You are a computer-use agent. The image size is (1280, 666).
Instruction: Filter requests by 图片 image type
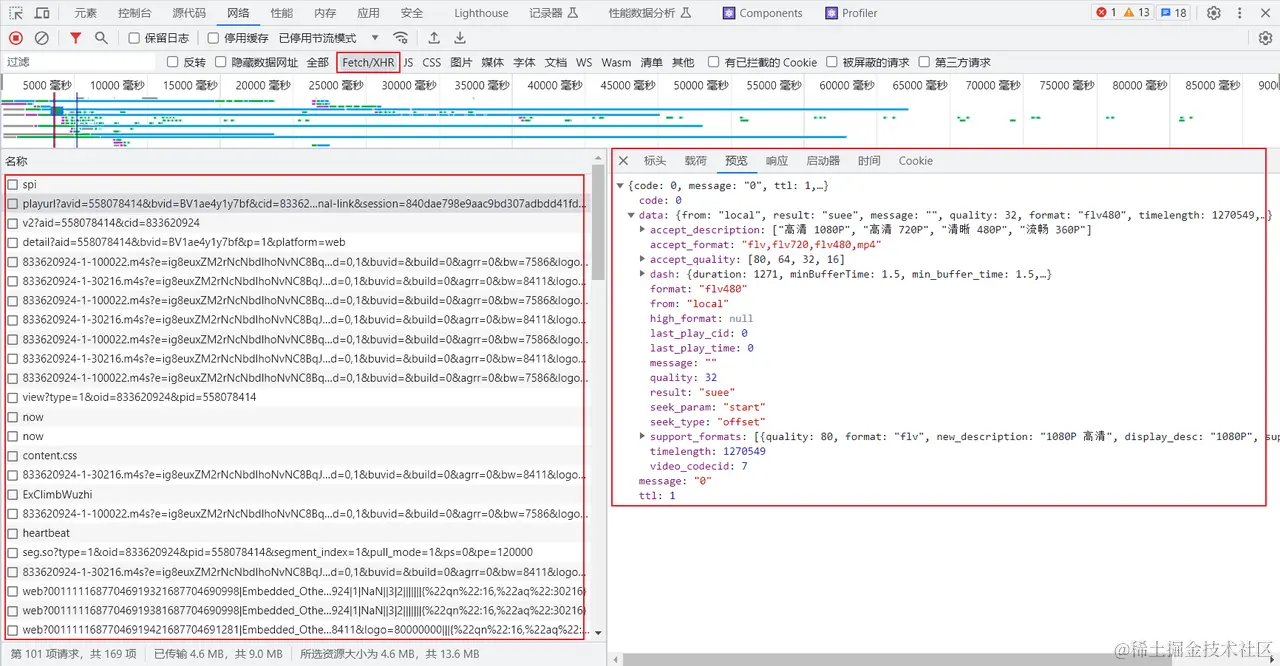[x=461, y=62]
